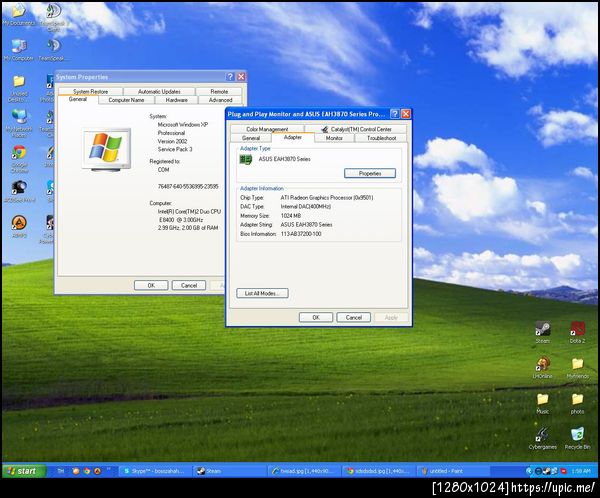Open the Hardware tab

coord(176,100)
